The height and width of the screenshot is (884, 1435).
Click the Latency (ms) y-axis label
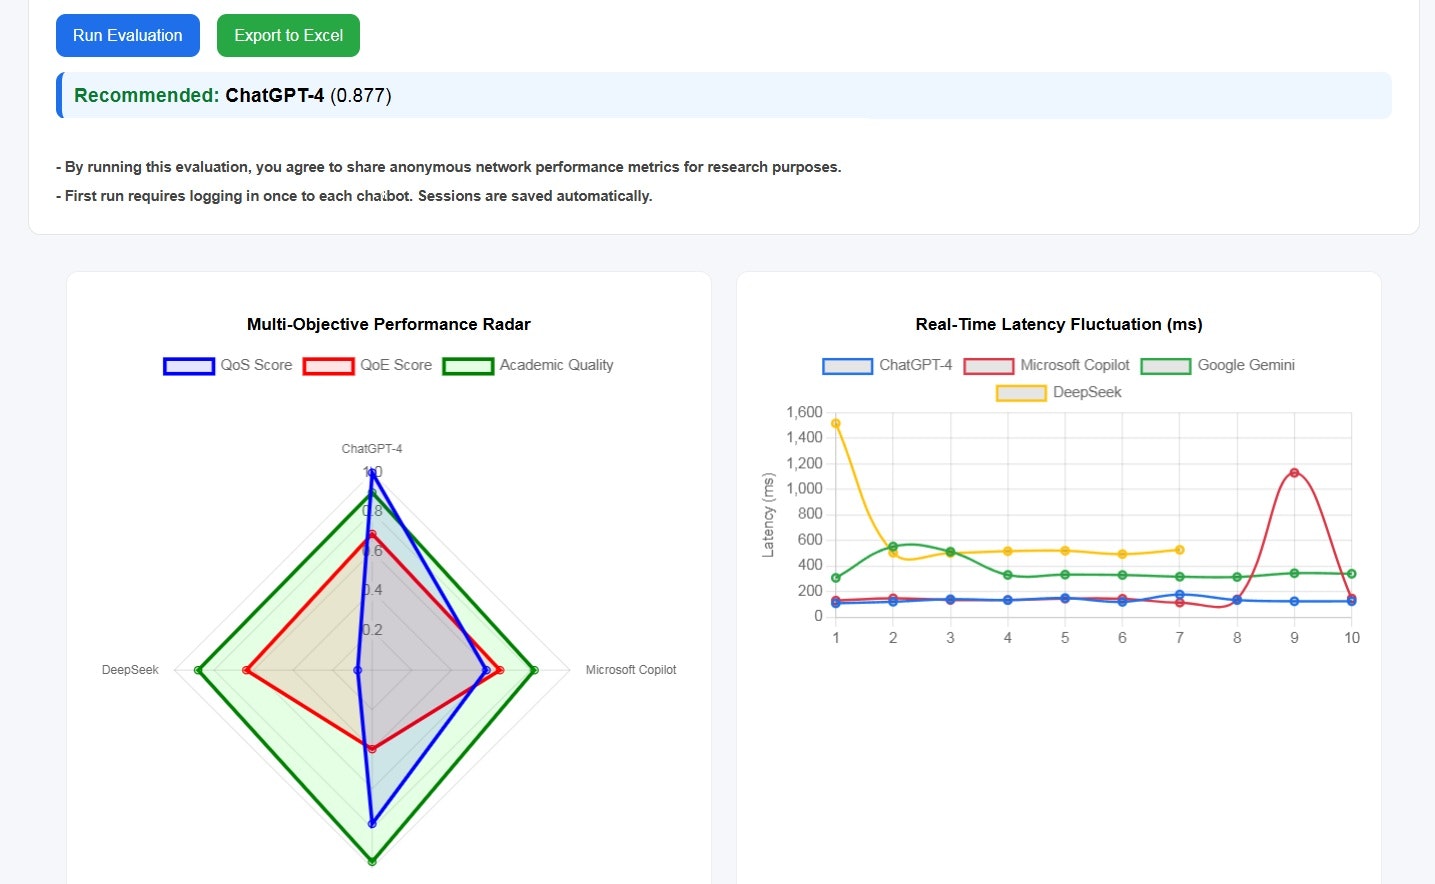coord(768,515)
